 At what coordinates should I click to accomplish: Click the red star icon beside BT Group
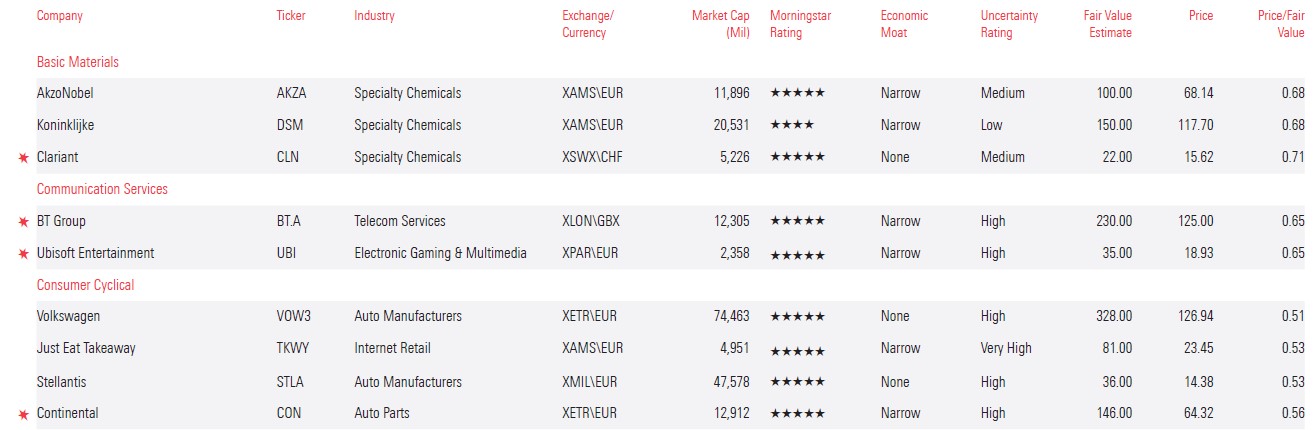tap(23, 222)
